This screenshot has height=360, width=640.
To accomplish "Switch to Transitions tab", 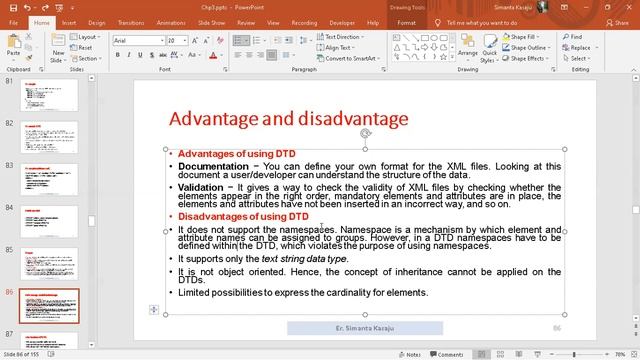I will [131, 23].
